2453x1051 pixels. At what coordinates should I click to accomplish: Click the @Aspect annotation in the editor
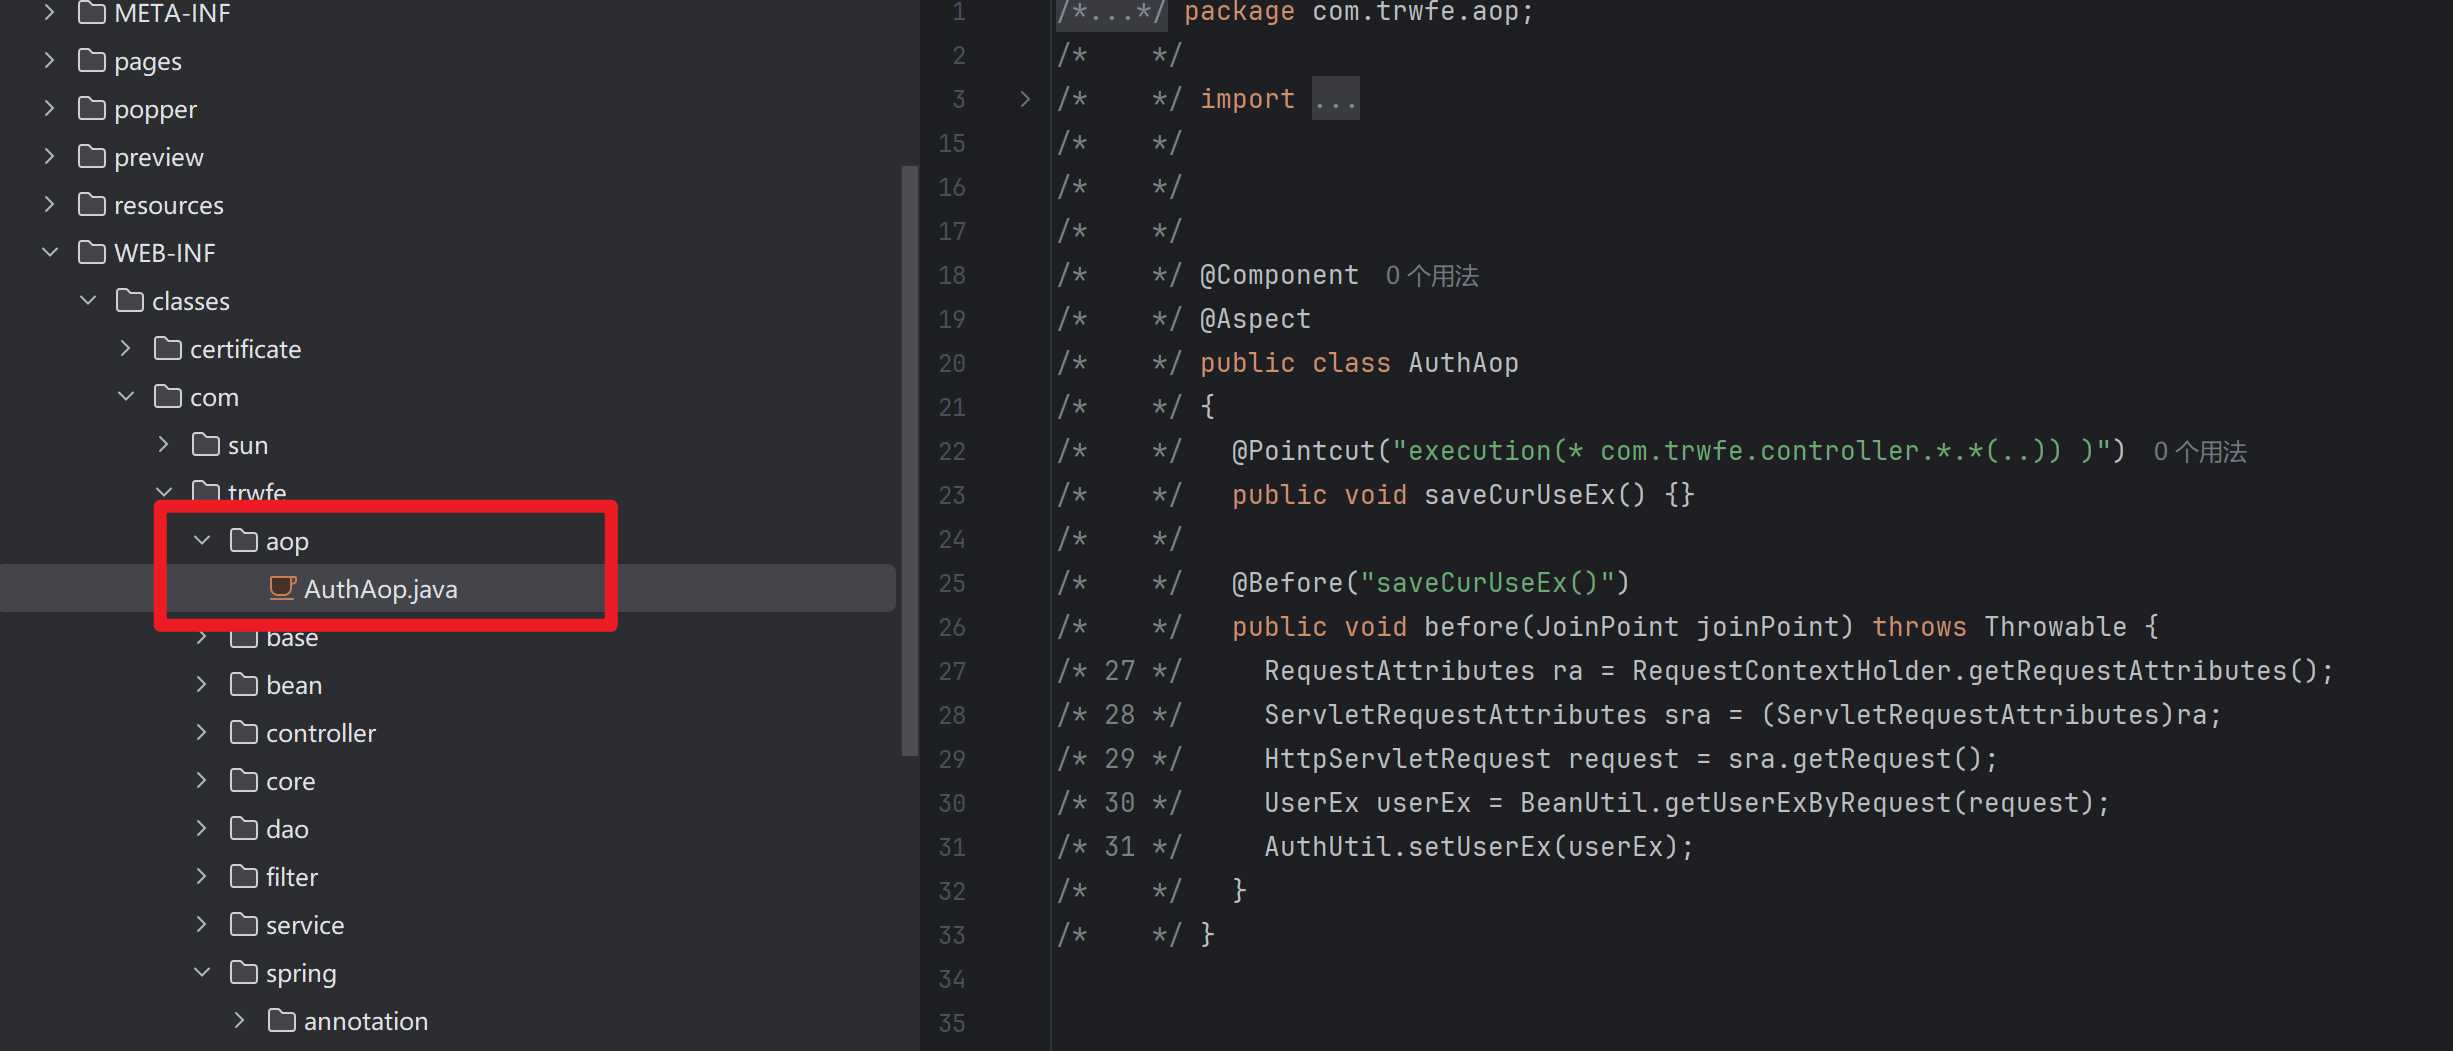pos(1255,319)
